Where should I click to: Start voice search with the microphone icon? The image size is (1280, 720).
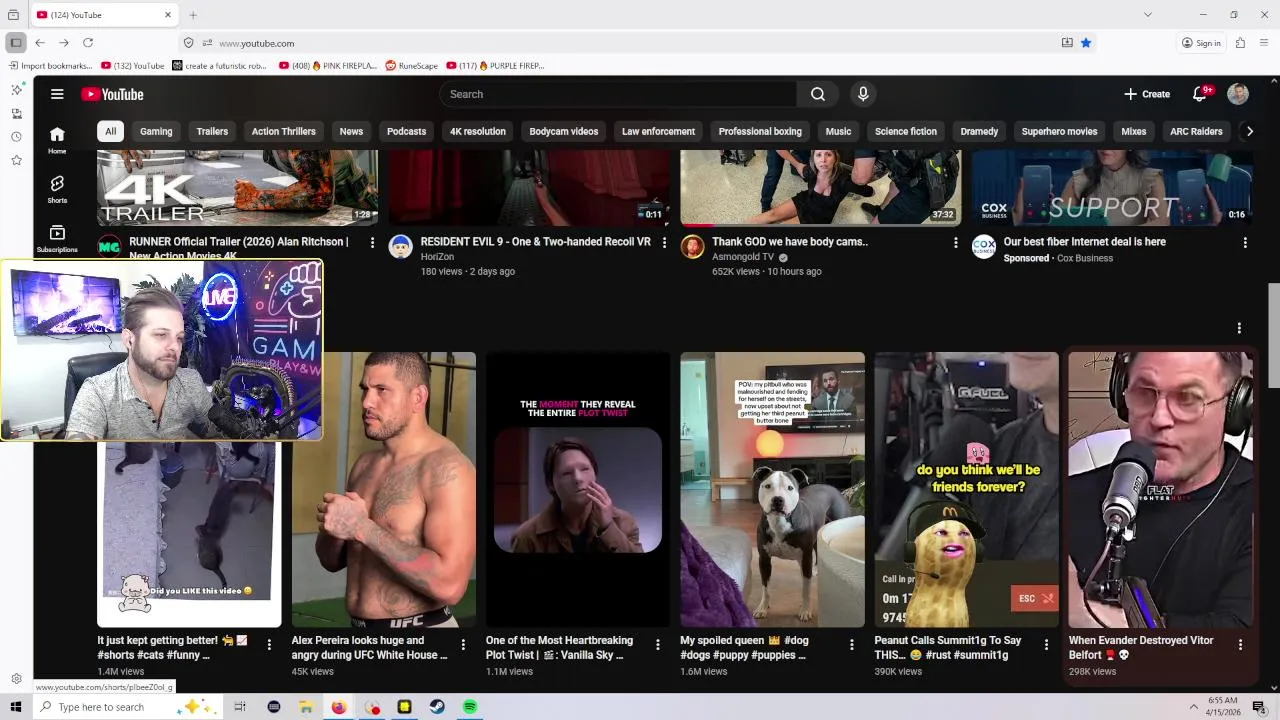pos(863,94)
